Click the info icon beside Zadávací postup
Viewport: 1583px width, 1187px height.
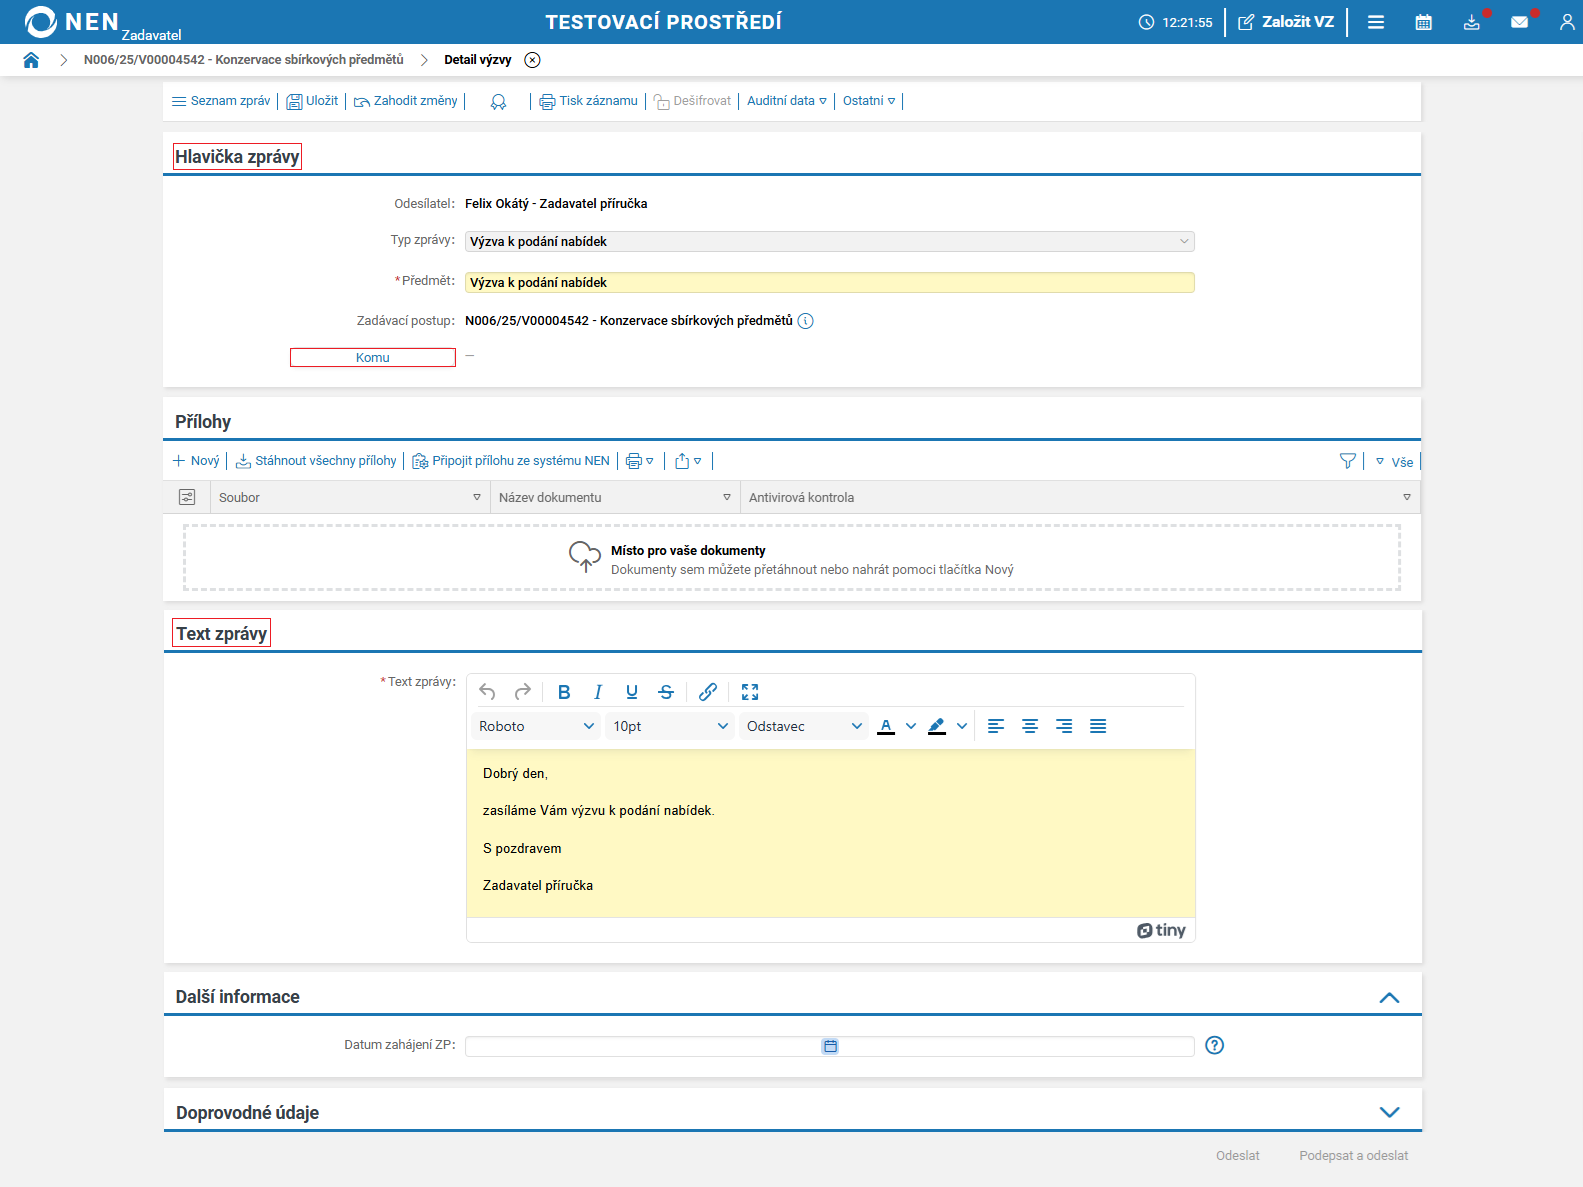click(805, 321)
